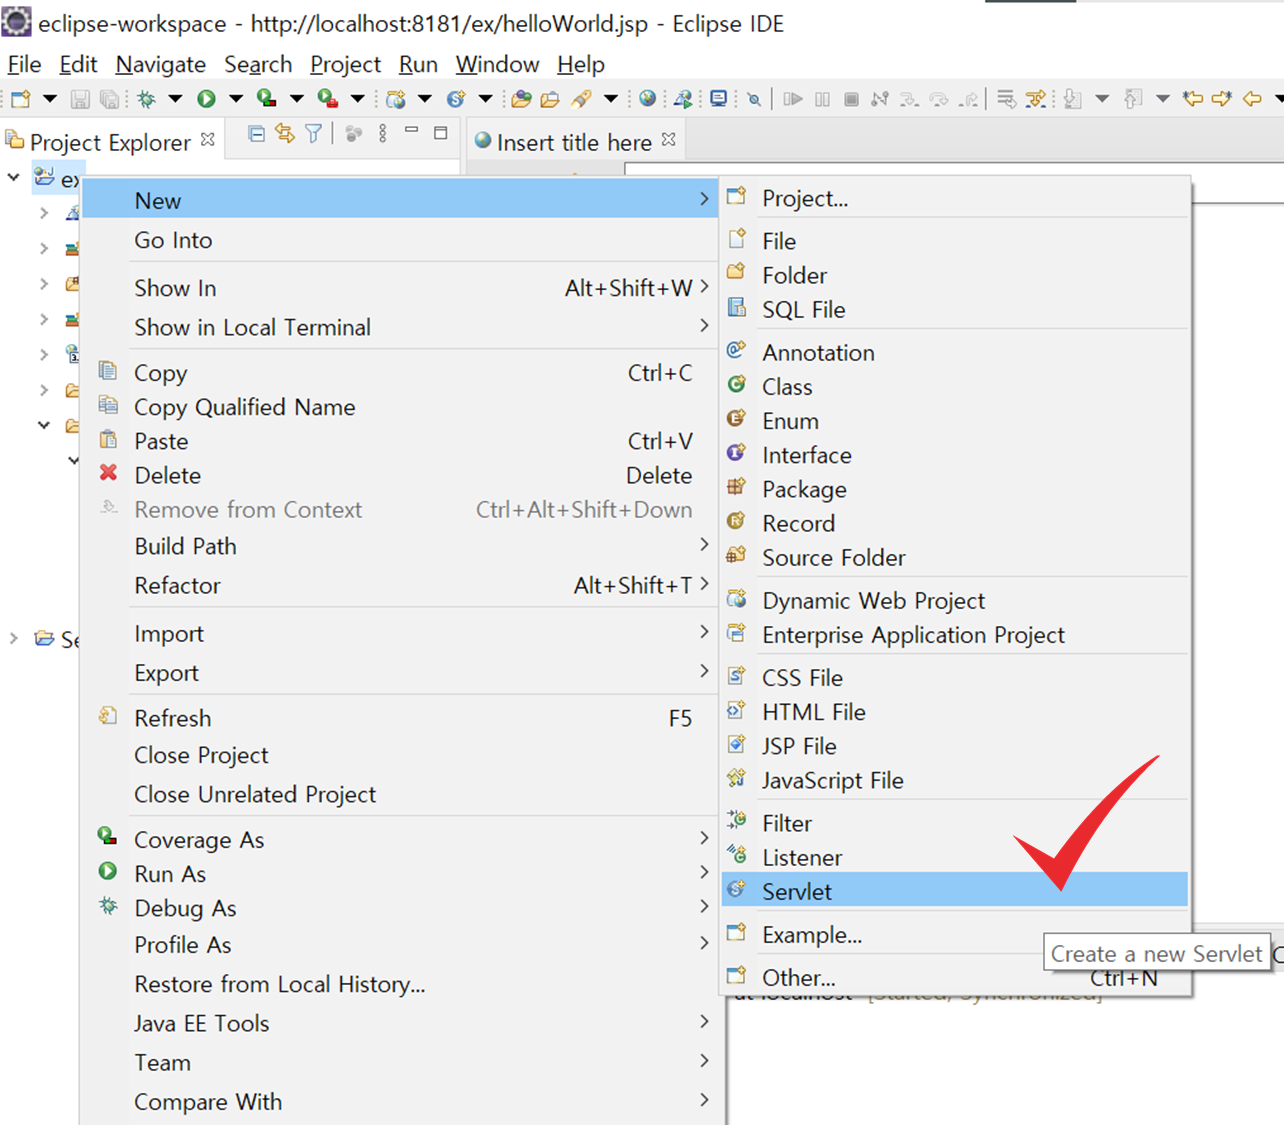1284x1125 pixels.
Task: Click the Terminate stop toolbar icon
Action: [x=851, y=99]
